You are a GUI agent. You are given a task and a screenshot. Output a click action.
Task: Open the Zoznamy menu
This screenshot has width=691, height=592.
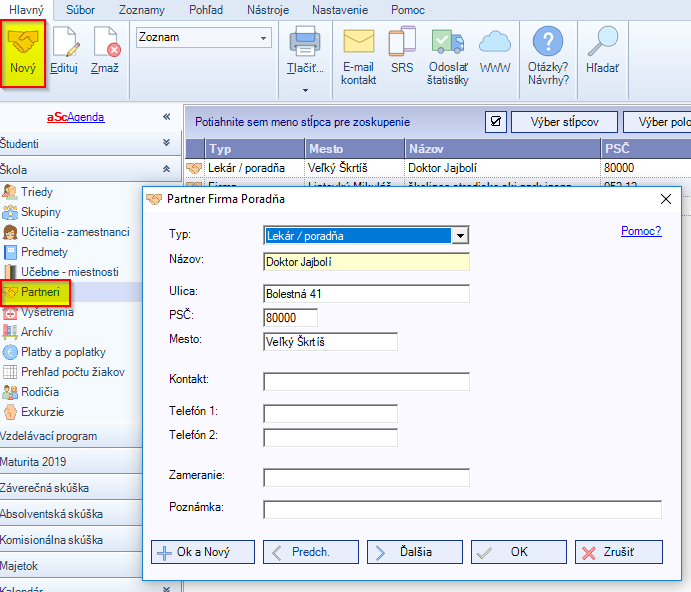coord(141,10)
